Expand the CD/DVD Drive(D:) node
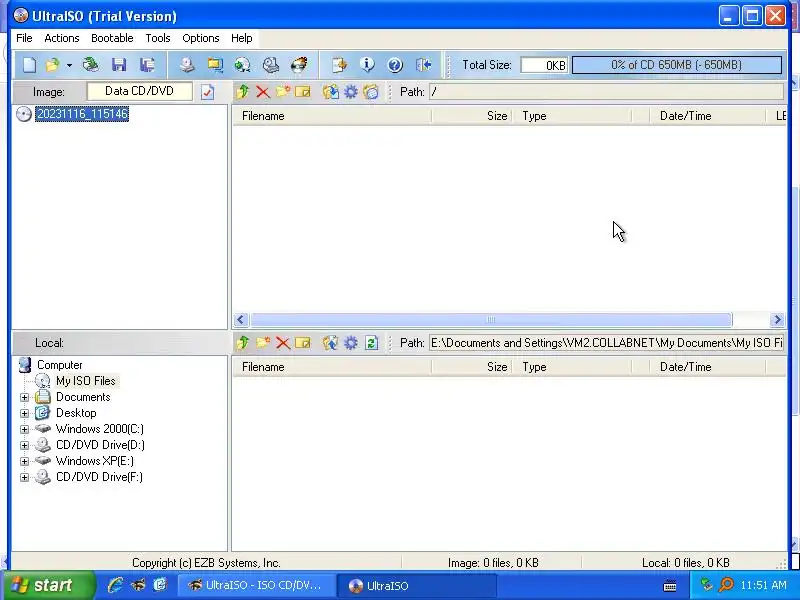The width and height of the screenshot is (800, 600). pos(24,445)
